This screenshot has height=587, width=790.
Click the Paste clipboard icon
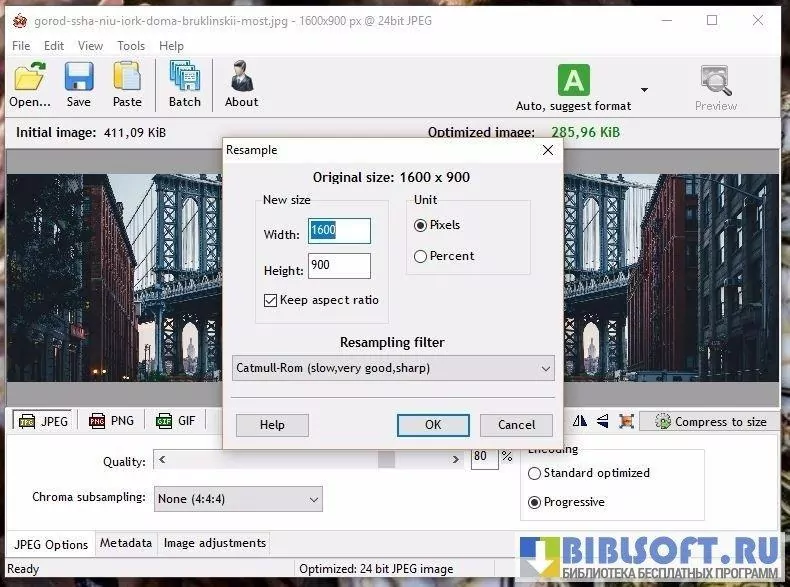pyautogui.click(x=127, y=78)
